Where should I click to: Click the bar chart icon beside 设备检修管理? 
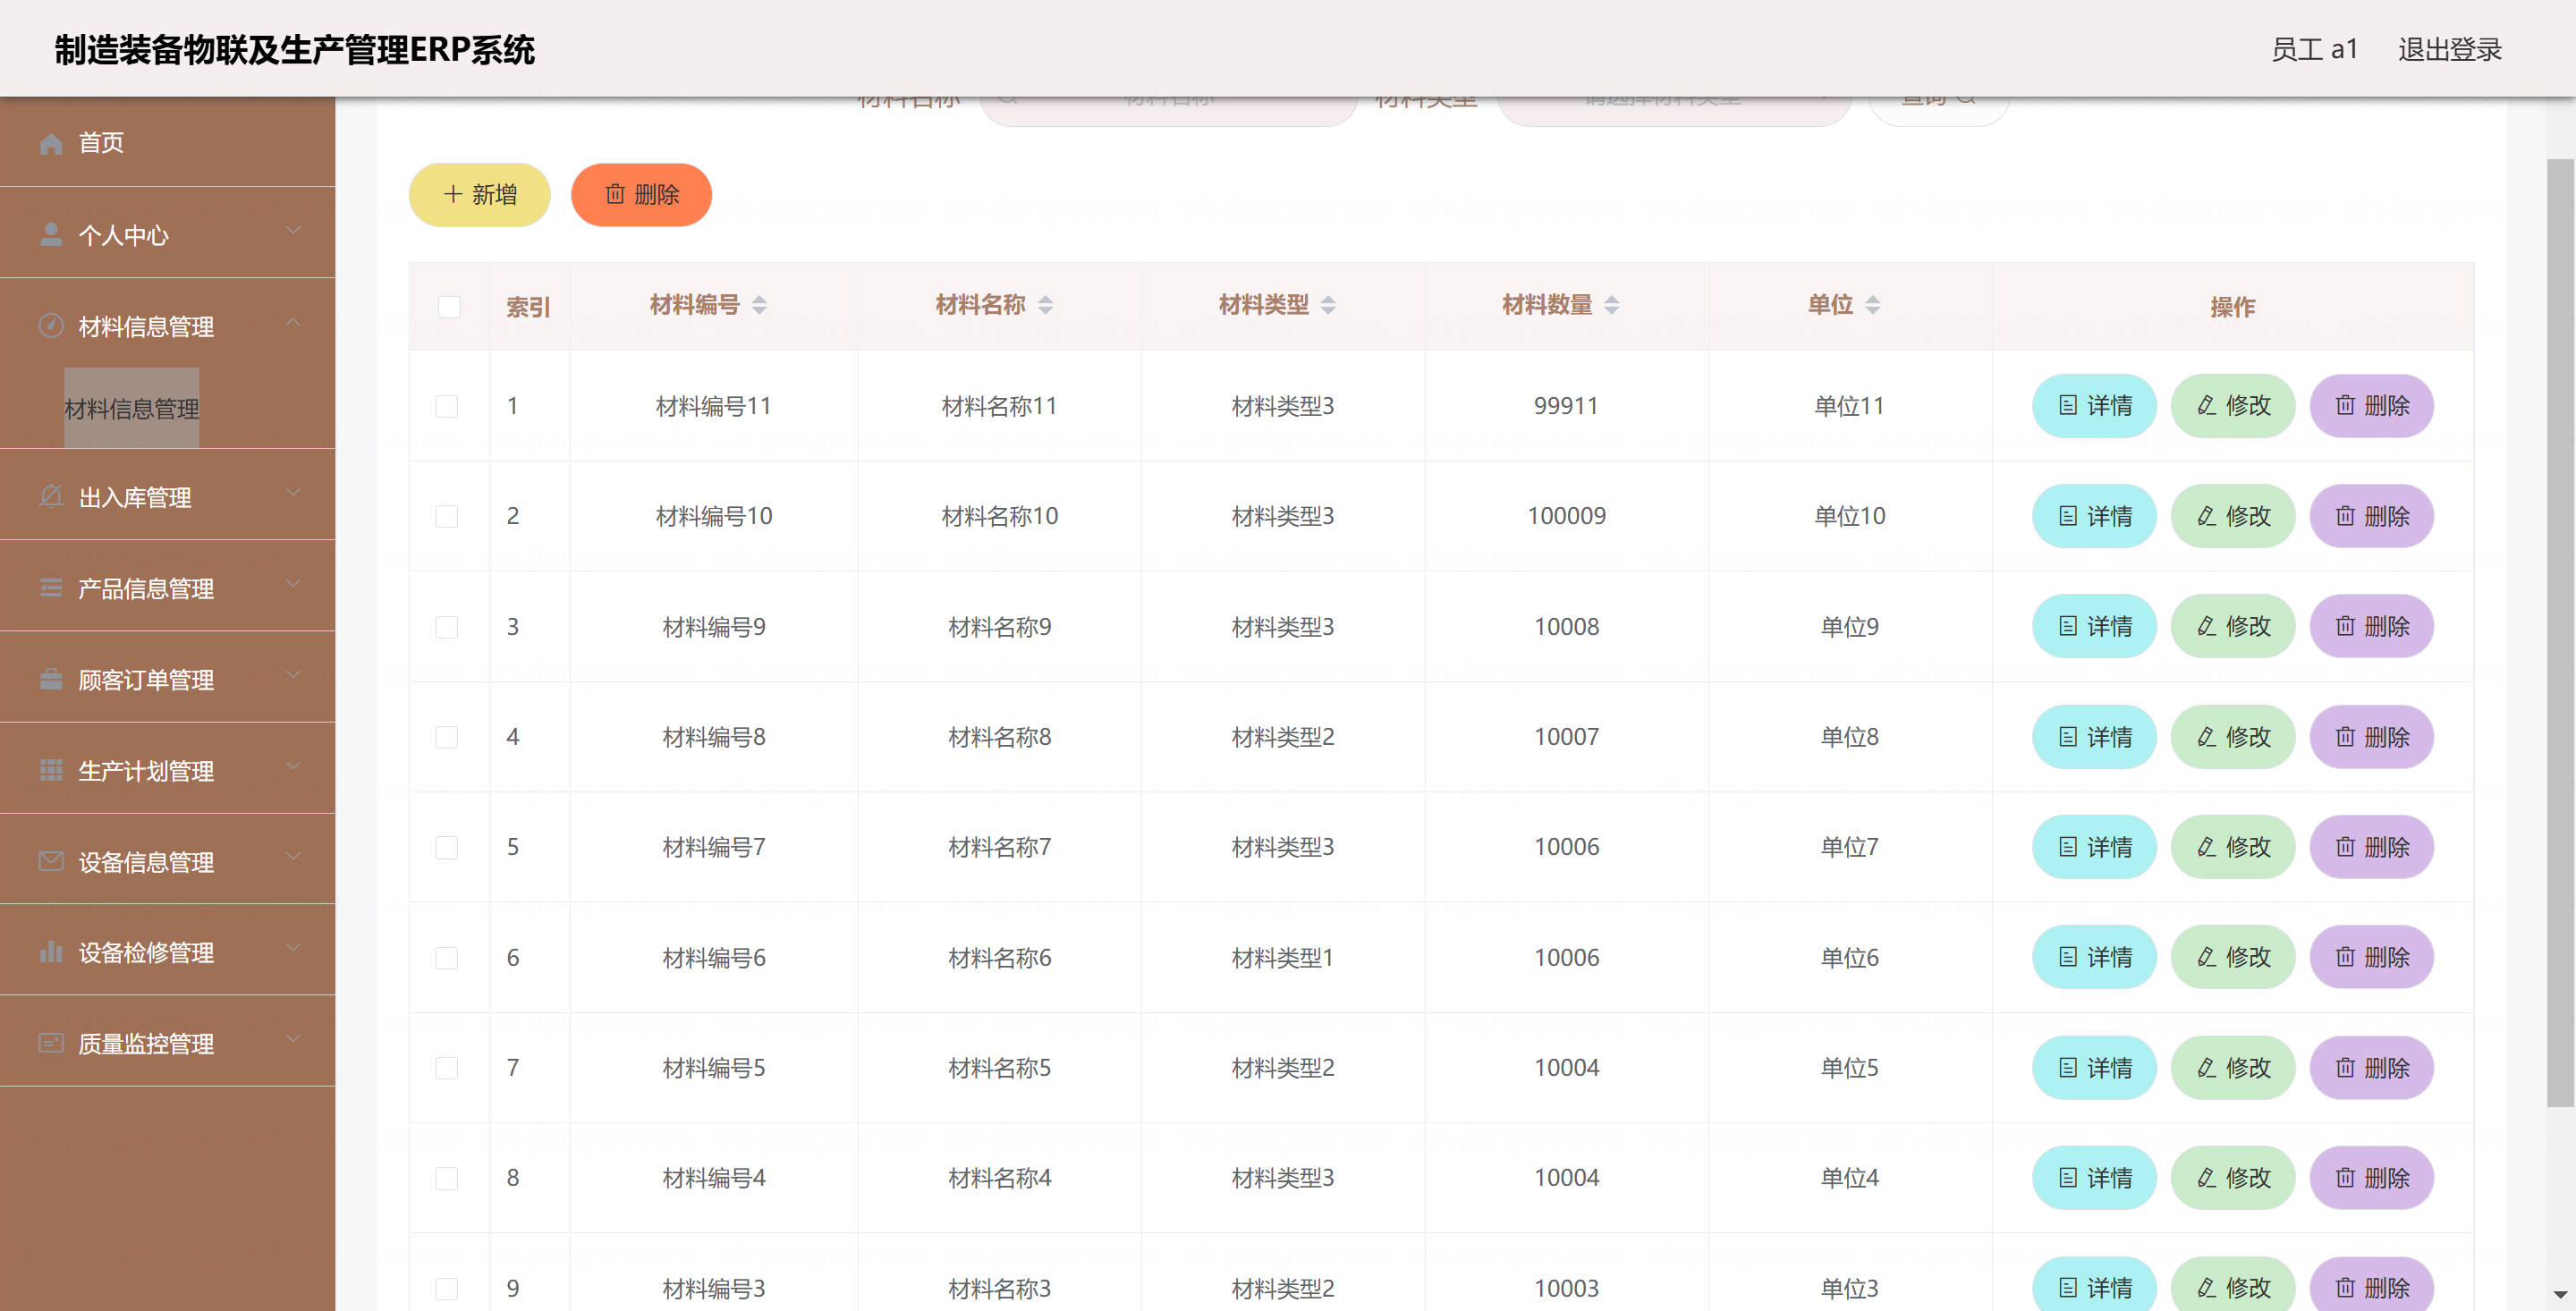pos(51,952)
